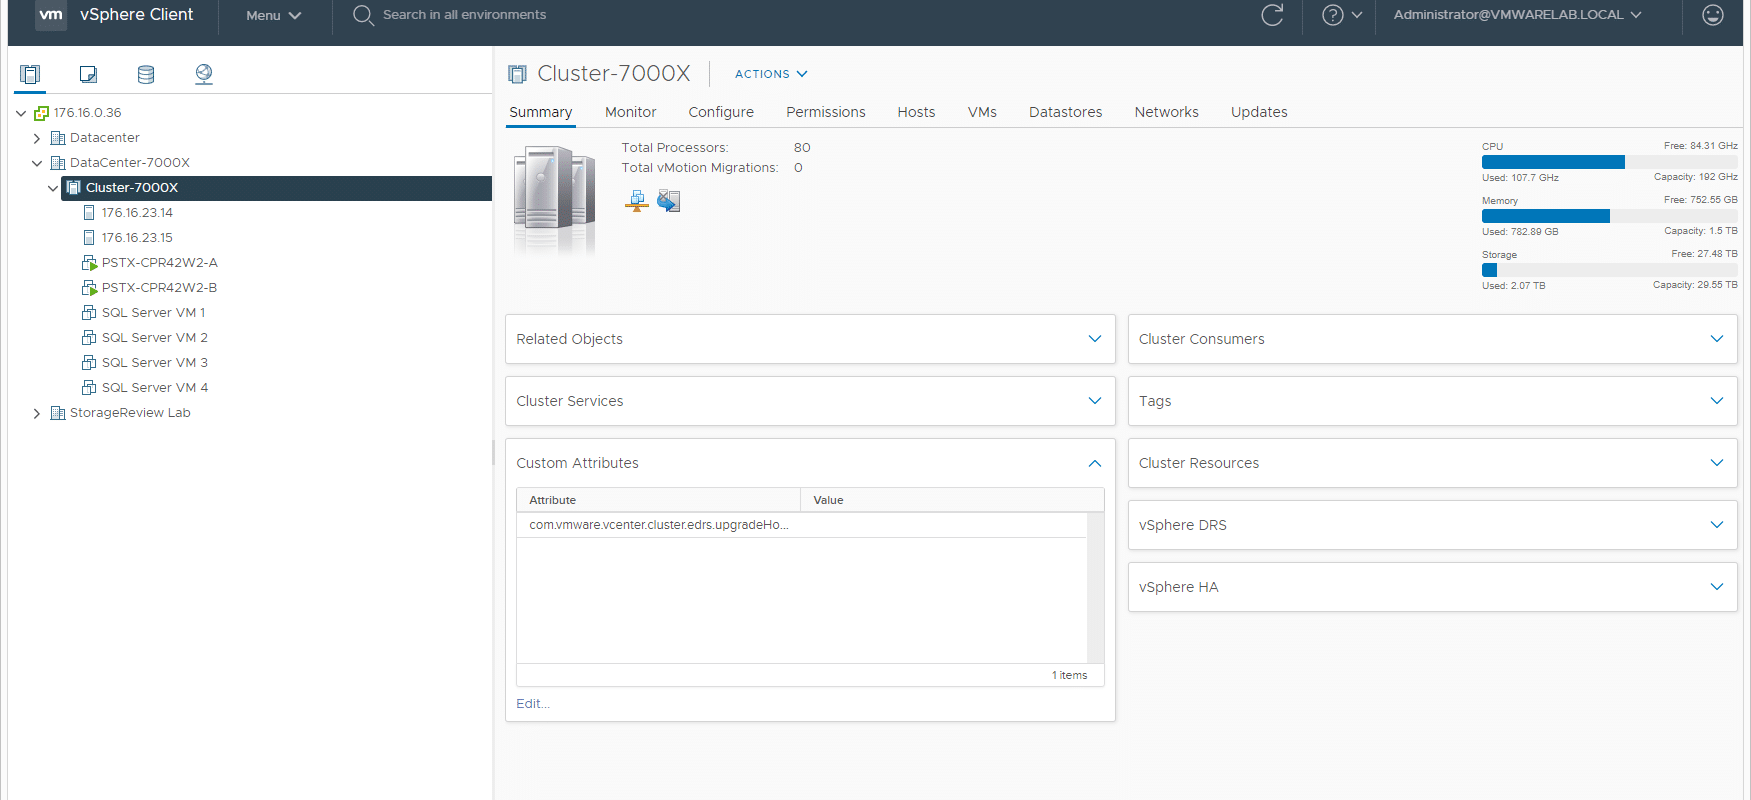This screenshot has width=1751, height=800.
Task: Click the VMware vm logo
Action: click(51, 15)
